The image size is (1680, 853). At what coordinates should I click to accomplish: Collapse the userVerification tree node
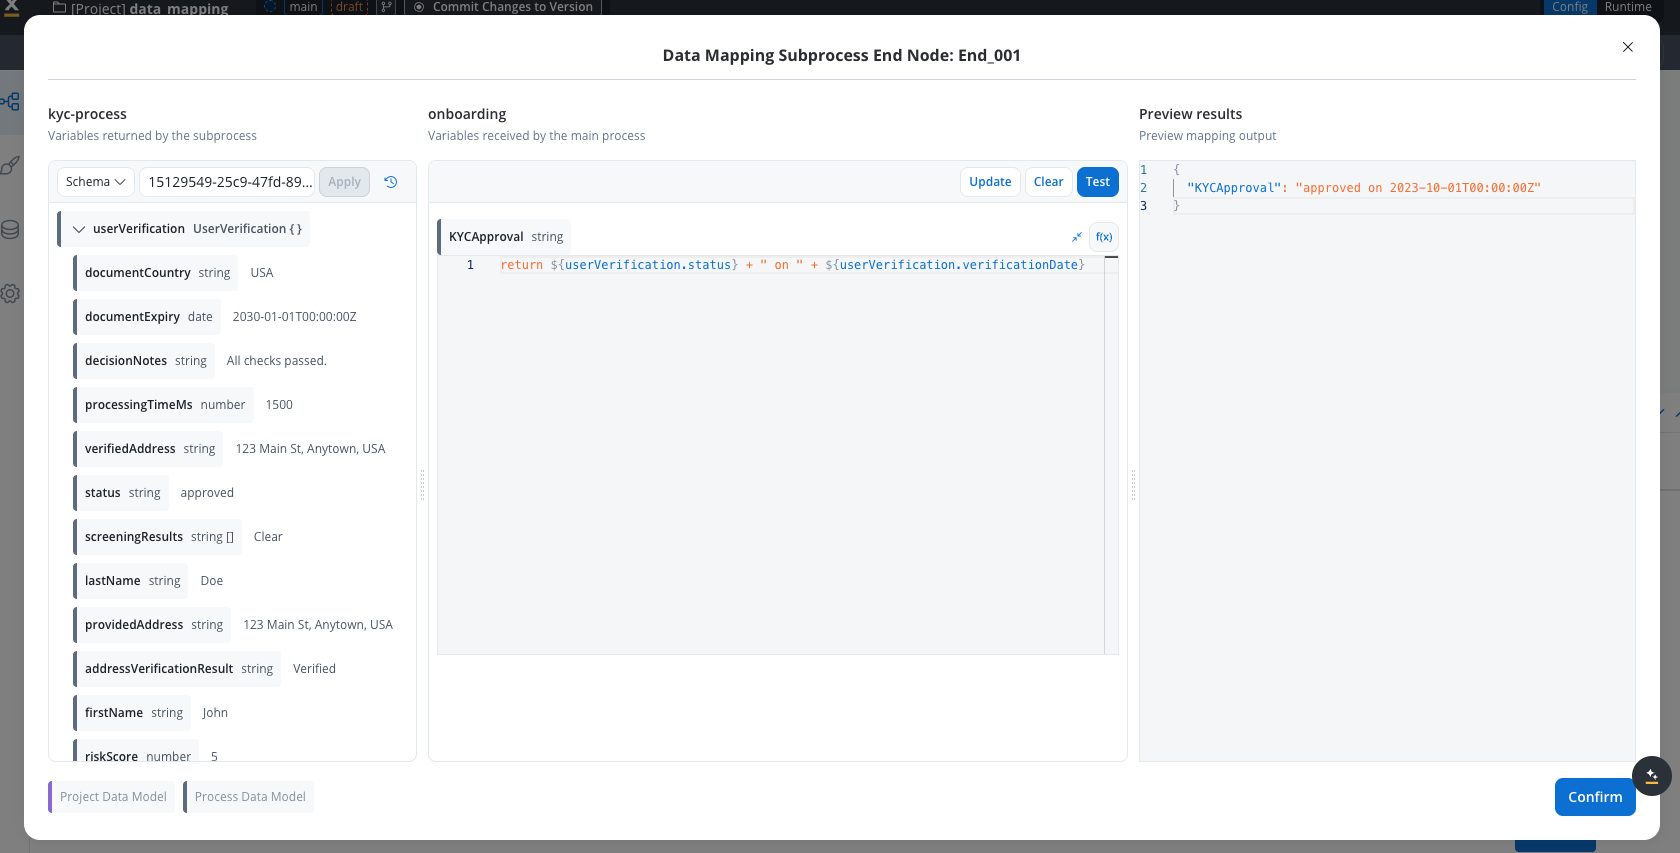pos(79,229)
